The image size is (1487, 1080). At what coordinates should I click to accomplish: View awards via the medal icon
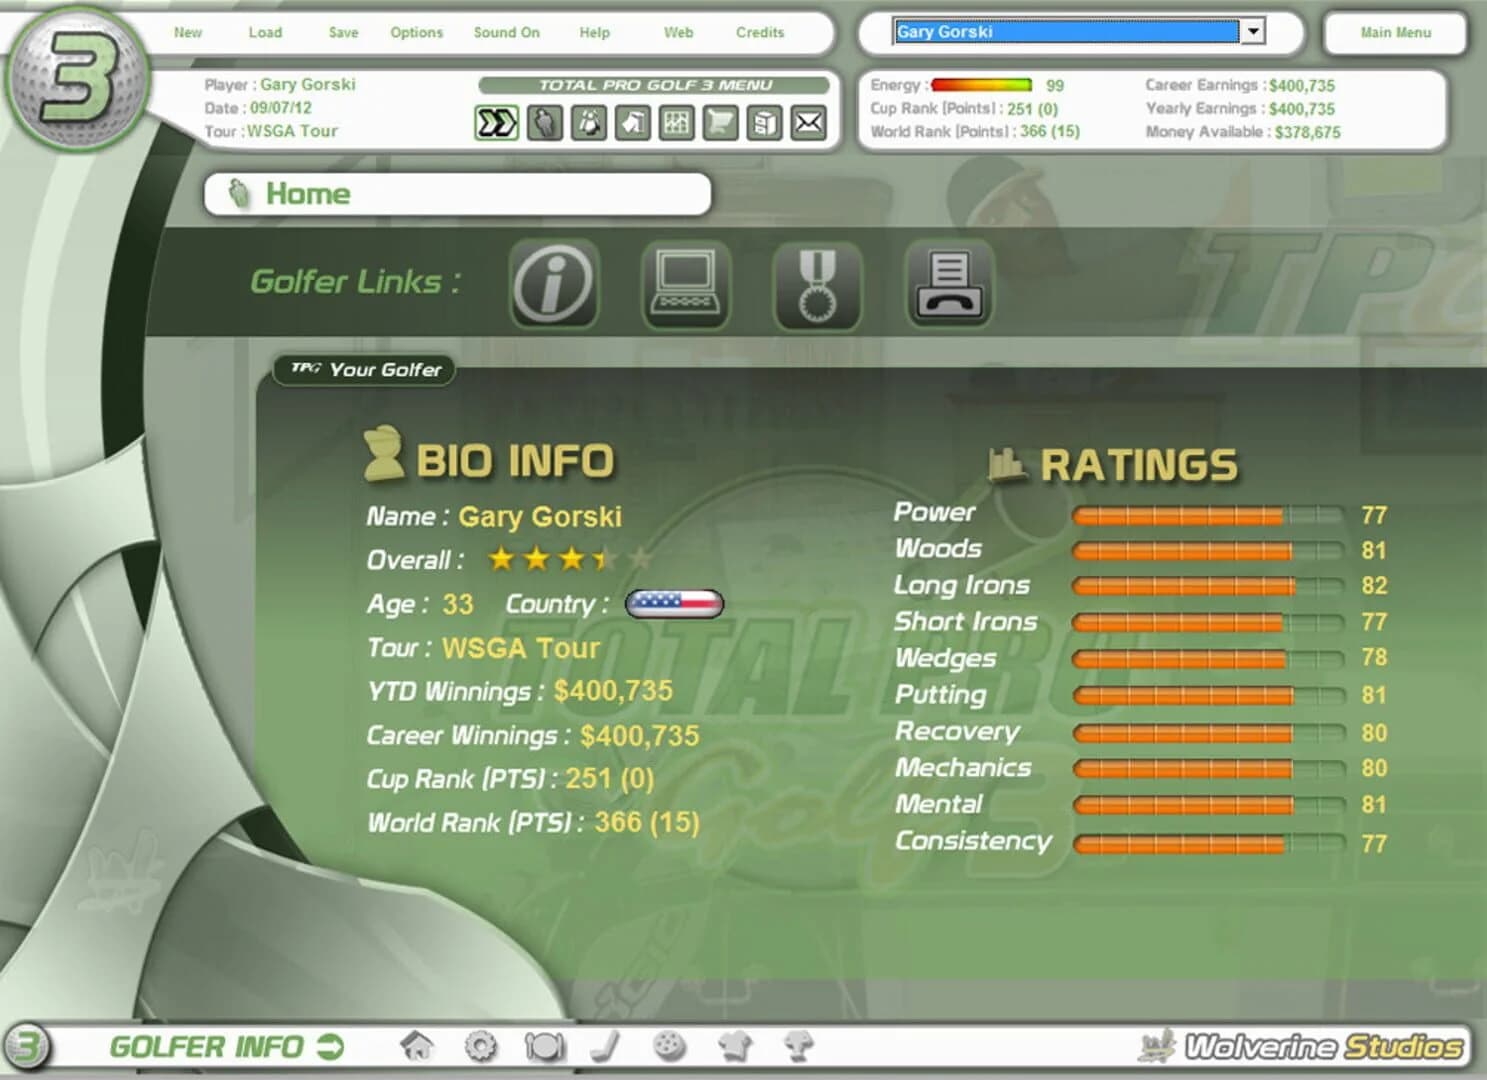tap(818, 284)
